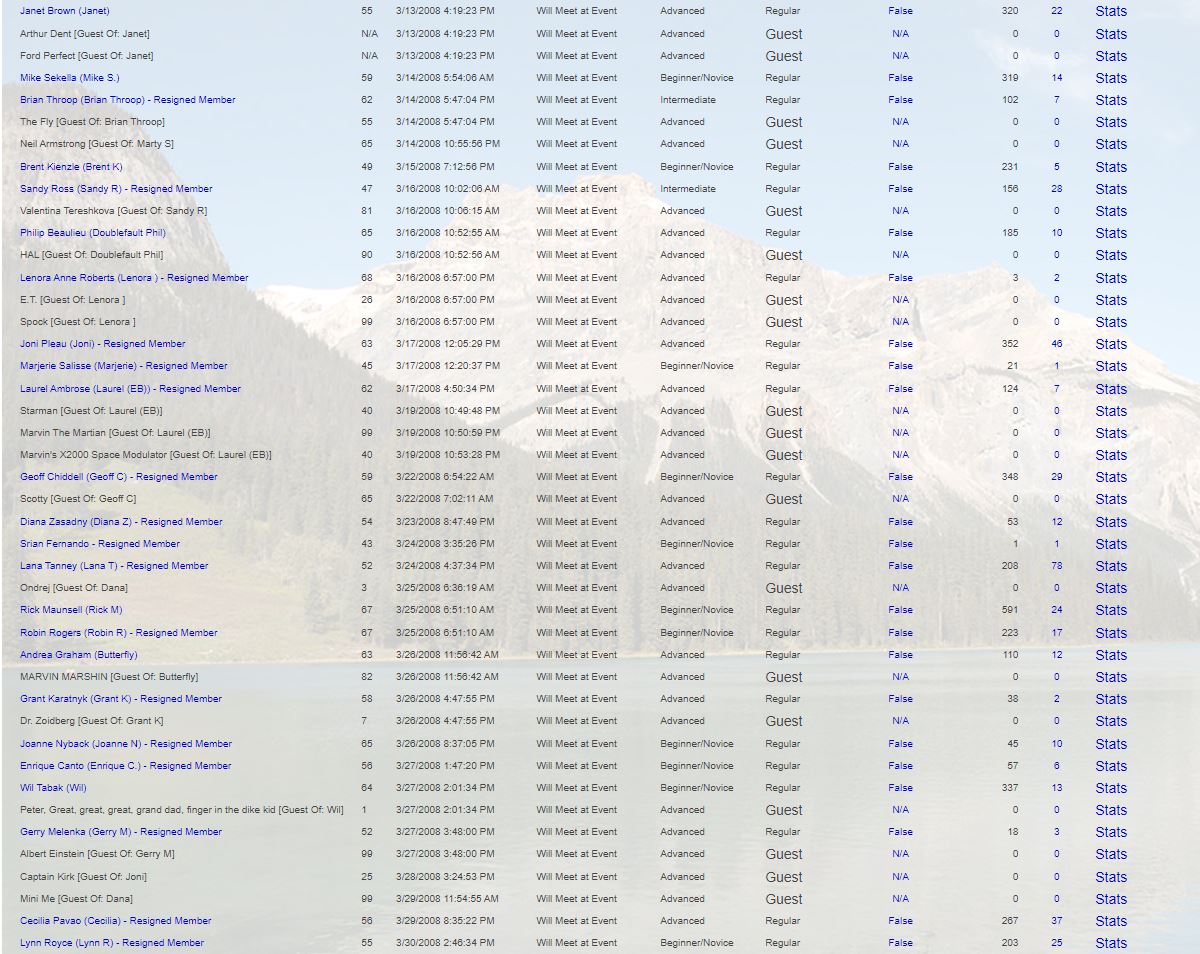1200x954 pixels.
Task: Click Stats for guest Valentina Tereshkova
Action: [x=1110, y=211]
